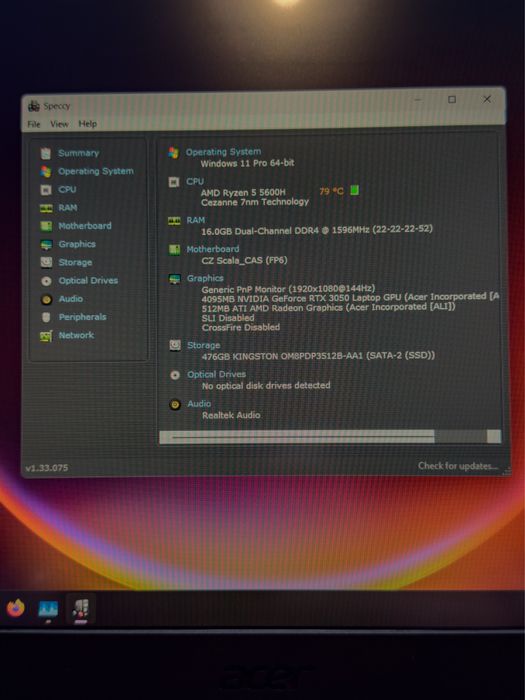
Task: Click Windows flag icon beside Operating System heading
Action: (174, 153)
